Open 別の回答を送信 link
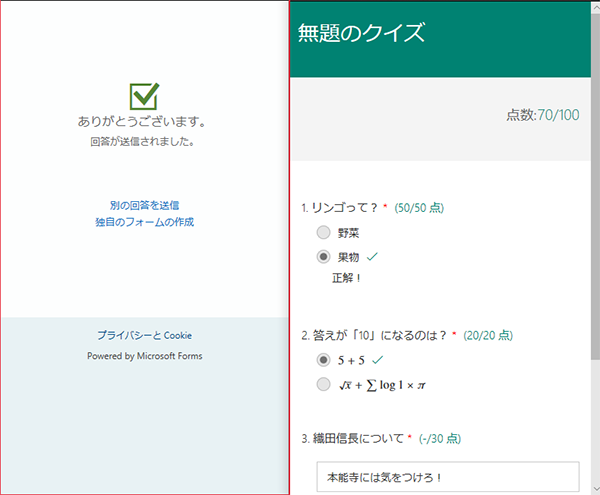 click(144, 205)
